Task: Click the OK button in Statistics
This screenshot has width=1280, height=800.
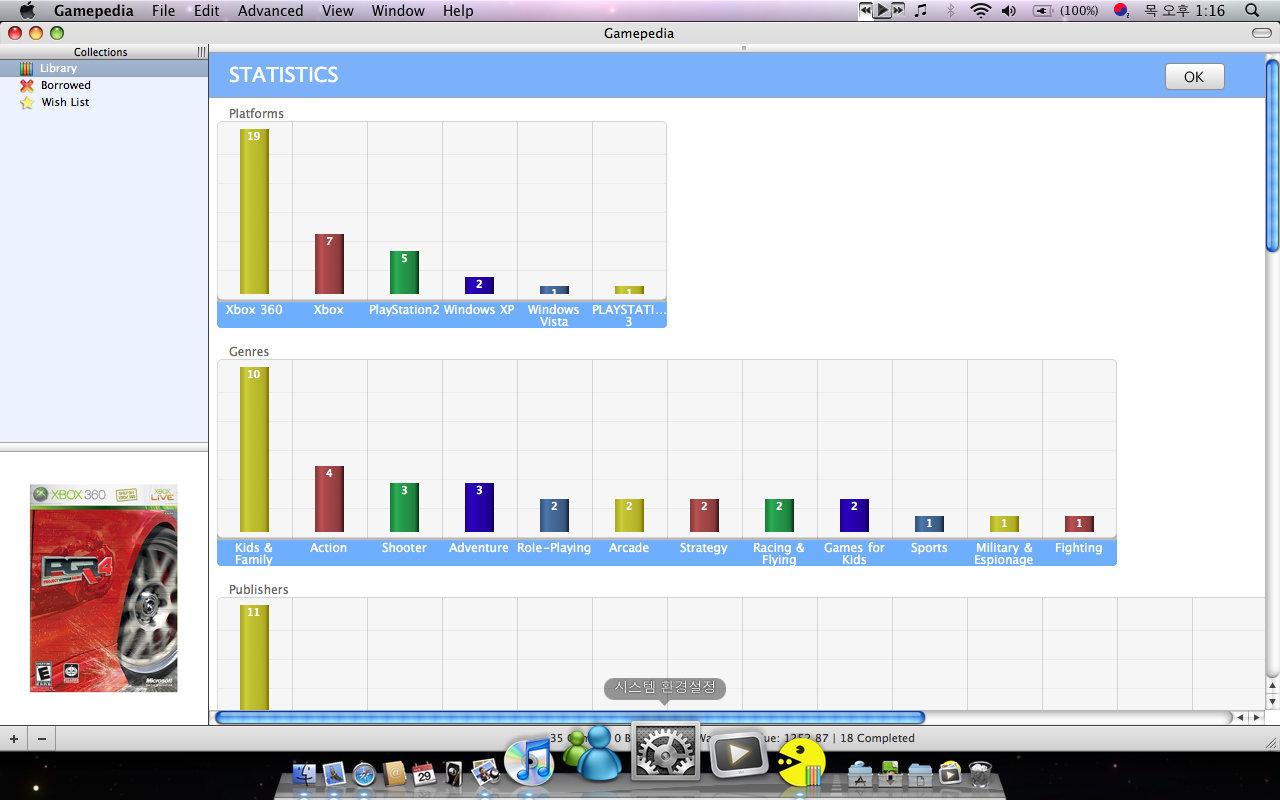Action: 1194,77
